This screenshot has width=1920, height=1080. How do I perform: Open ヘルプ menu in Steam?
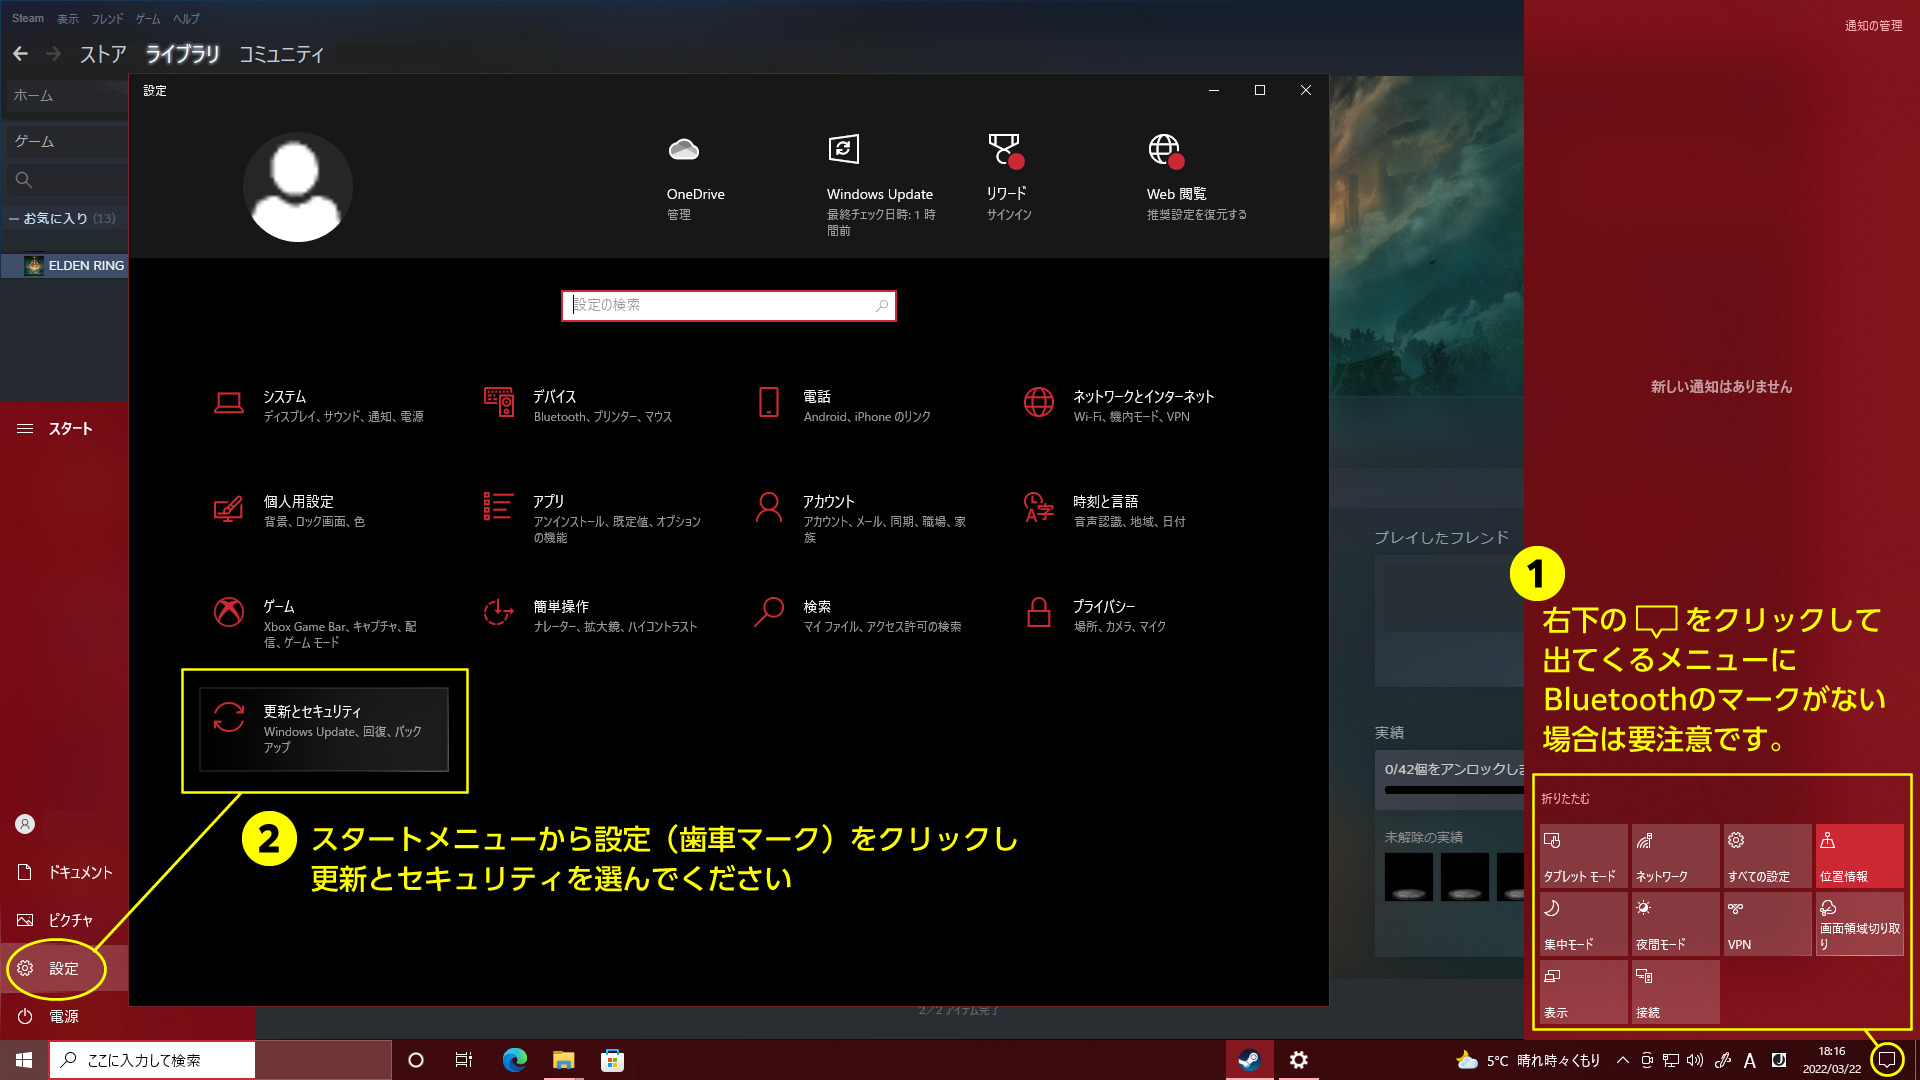(x=186, y=18)
